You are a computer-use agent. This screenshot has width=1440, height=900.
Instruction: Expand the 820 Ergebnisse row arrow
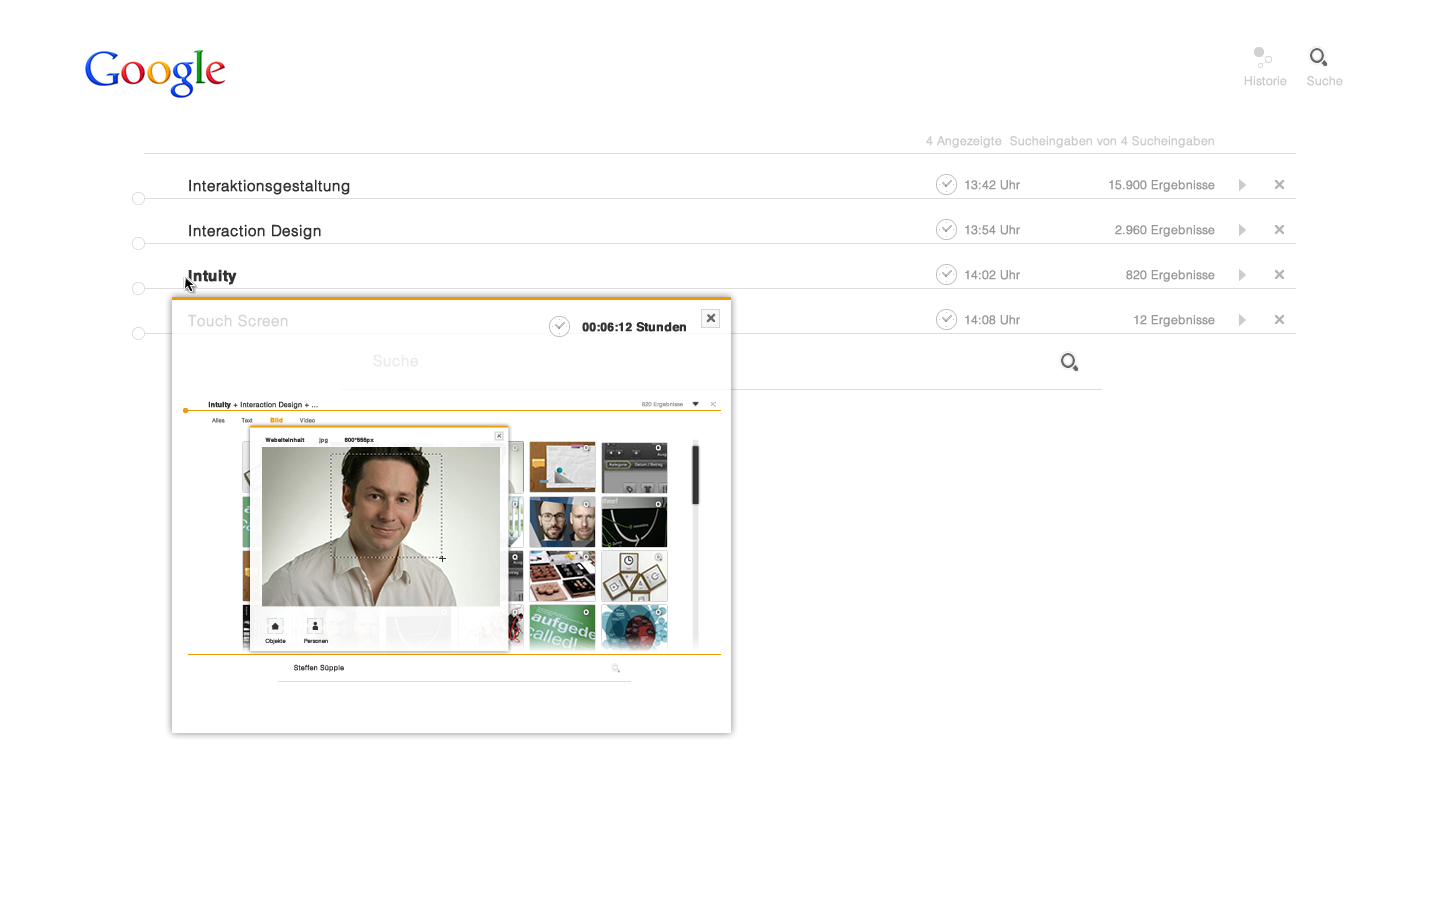1242,275
